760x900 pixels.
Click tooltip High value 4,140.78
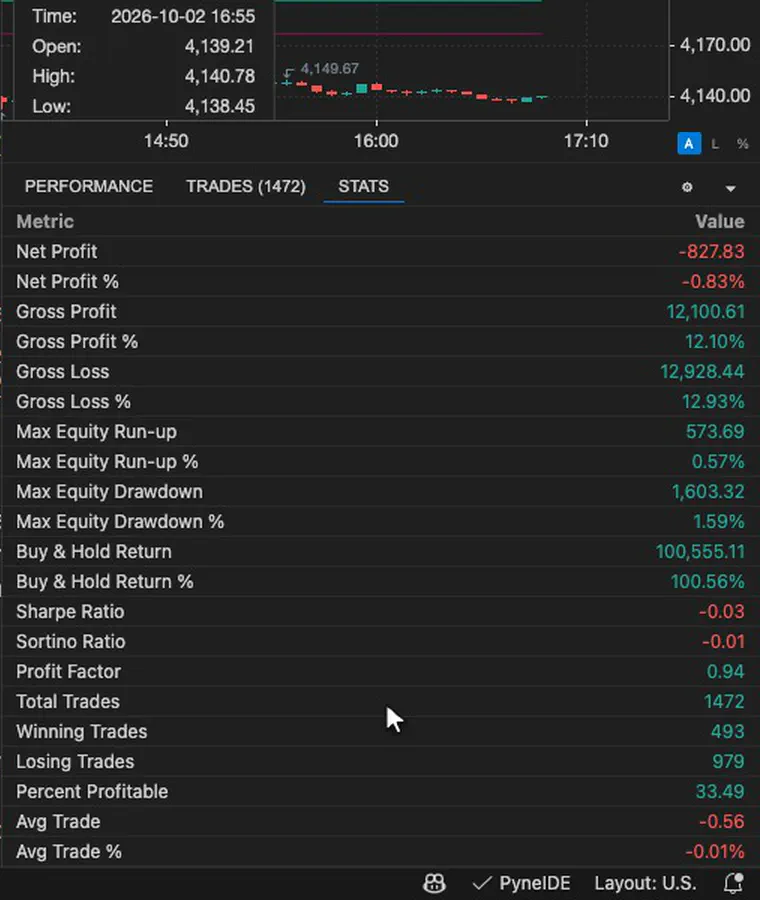220,76
